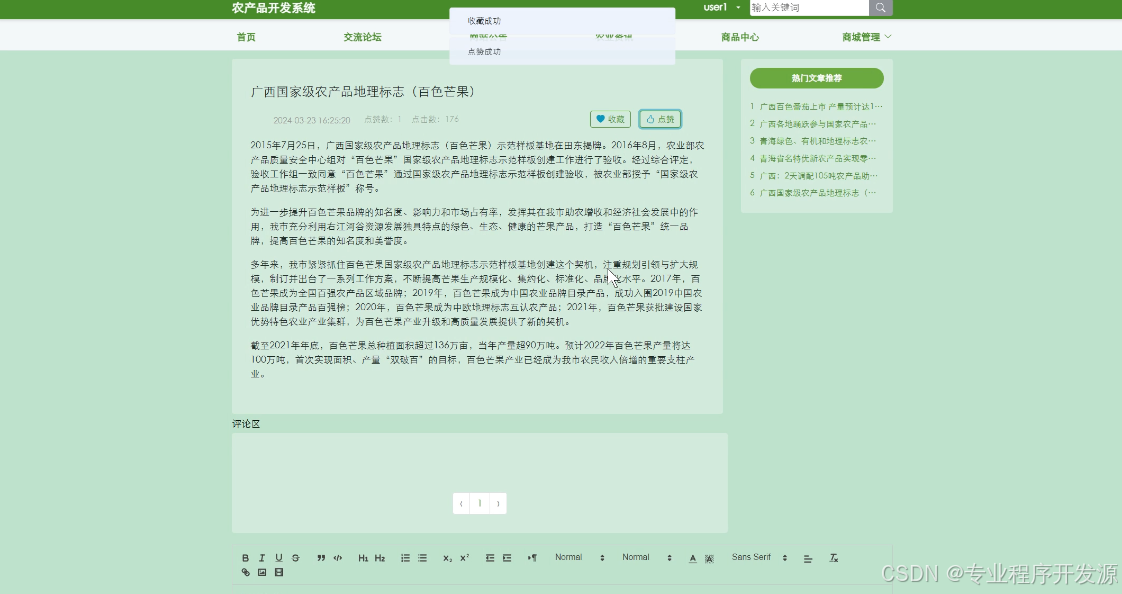This screenshot has height=594, width=1122.
Task: Create a bulleted list
Action: point(422,558)
